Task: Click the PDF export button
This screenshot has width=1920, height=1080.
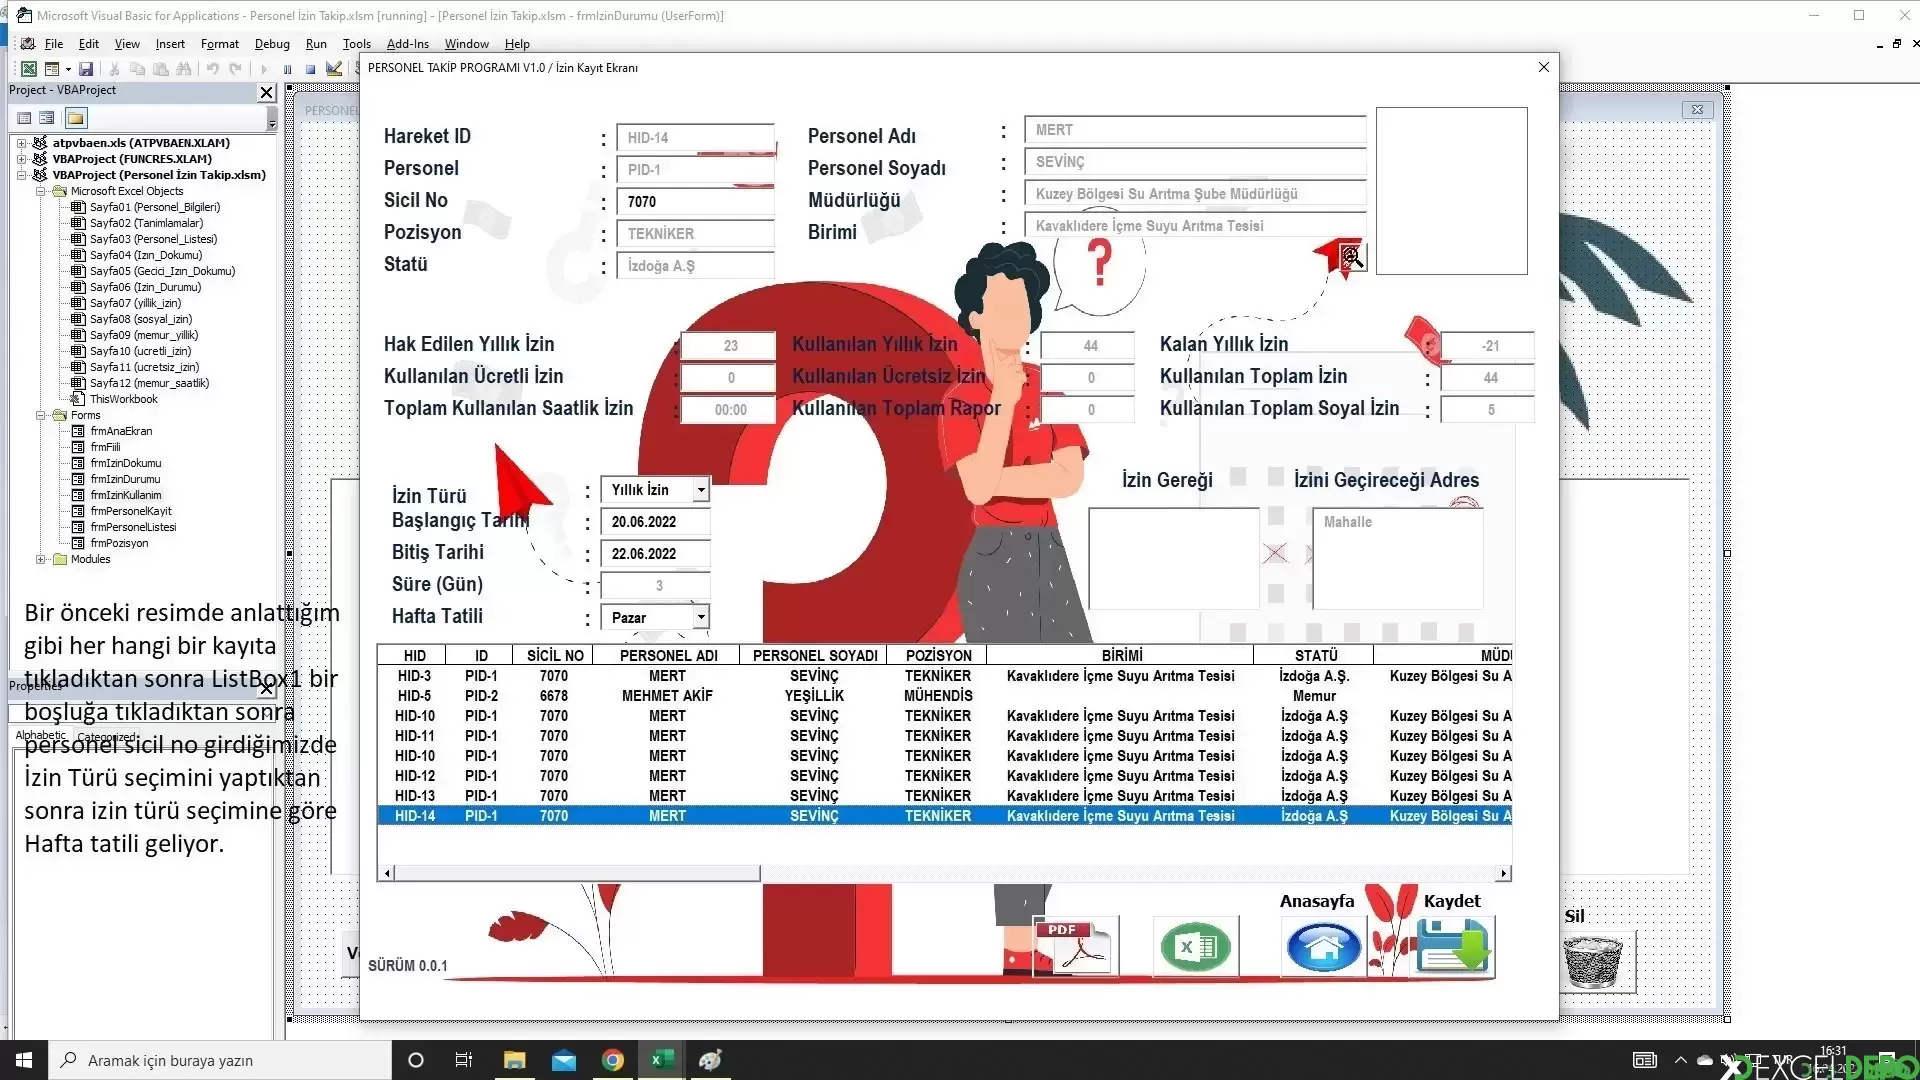Action: [1076, 946]
